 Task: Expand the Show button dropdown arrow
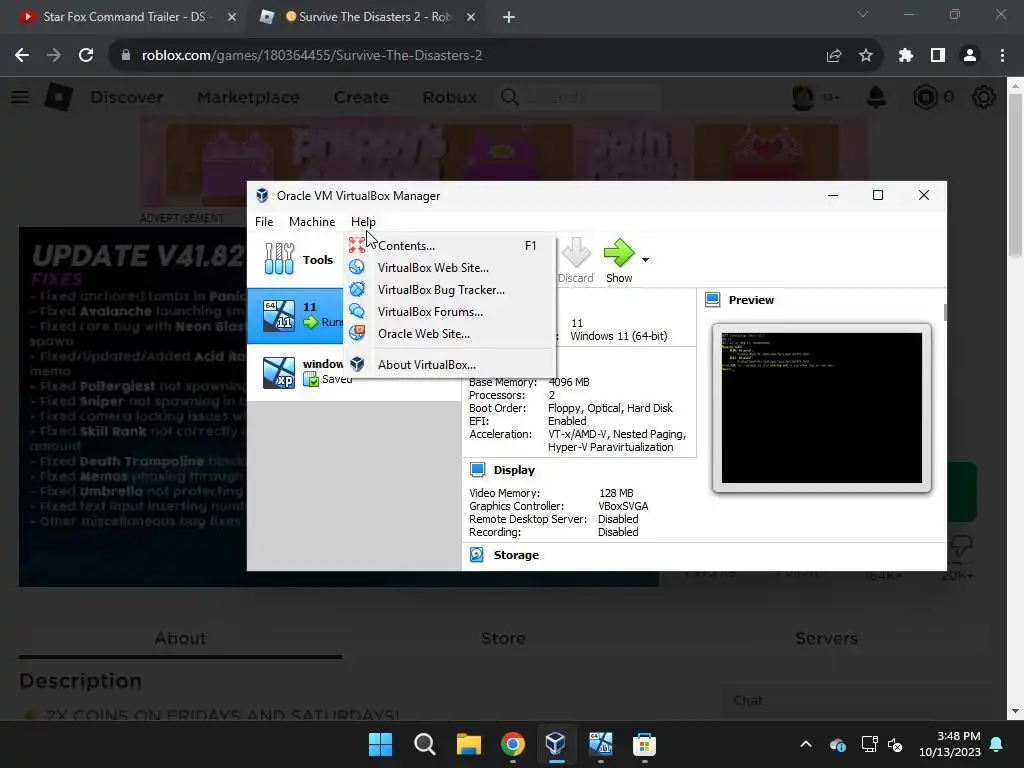(645, 260)
